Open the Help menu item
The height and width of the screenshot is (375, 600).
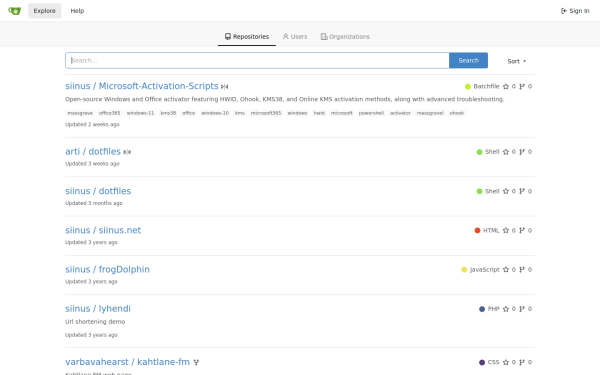pyautogui.click(x=77, y=11)
